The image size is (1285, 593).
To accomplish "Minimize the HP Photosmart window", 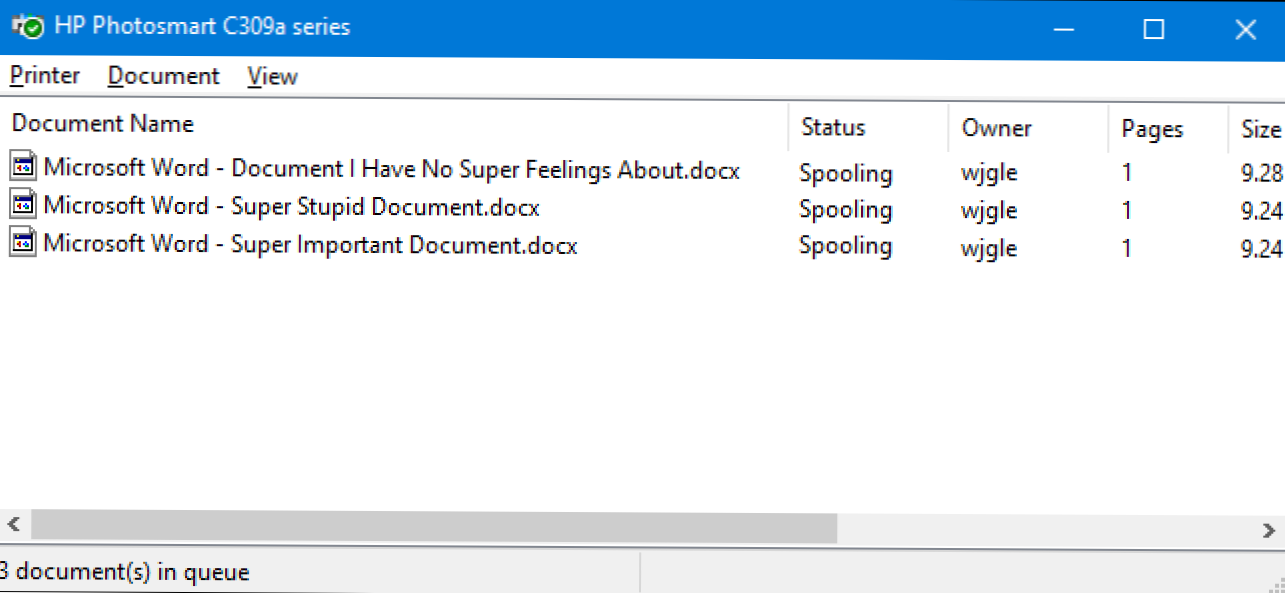I will click(1064, 29).
